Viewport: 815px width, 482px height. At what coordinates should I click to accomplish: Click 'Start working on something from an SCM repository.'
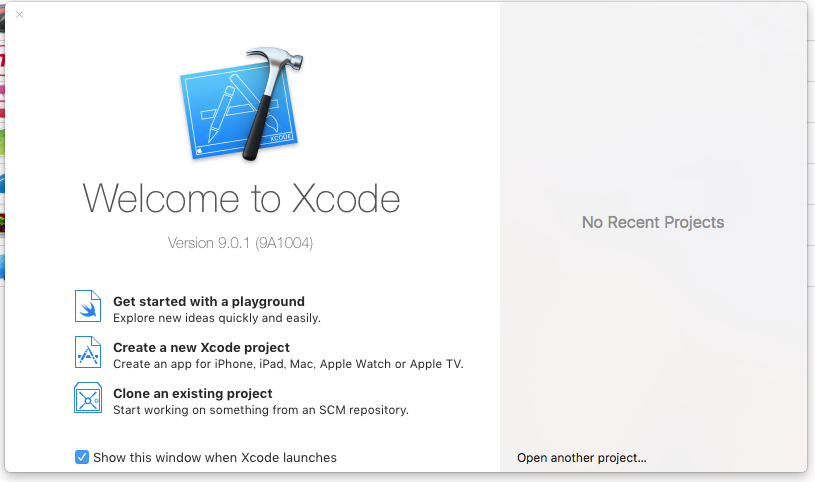point(261,410)
